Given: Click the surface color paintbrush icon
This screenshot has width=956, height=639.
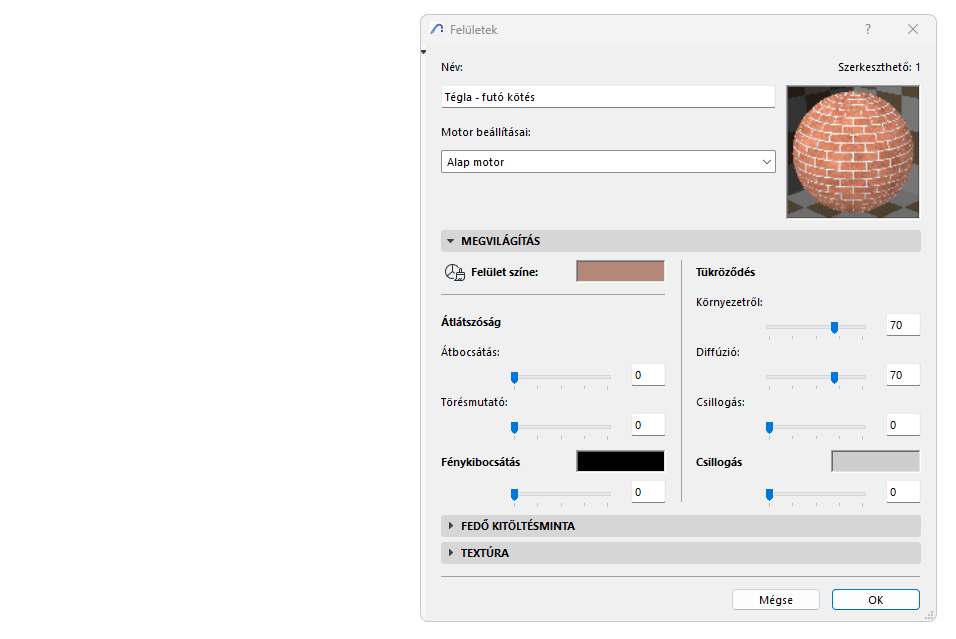Looking at the screenshot, I should pos(453,271).
